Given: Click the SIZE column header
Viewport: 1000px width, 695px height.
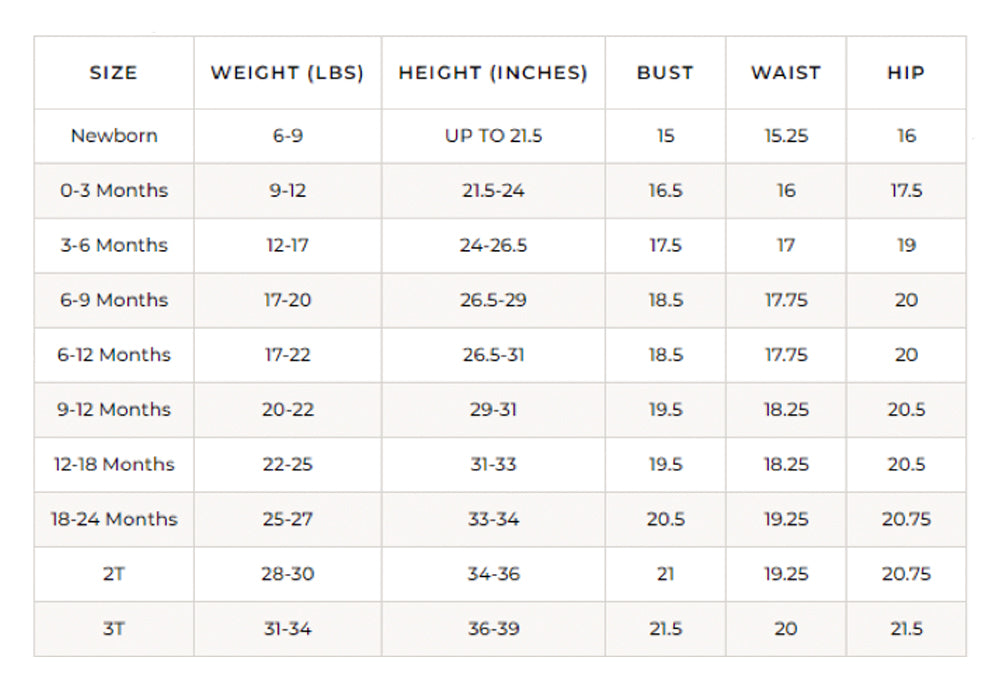Looking at the screenshot, I should click(x=113, y=73).
